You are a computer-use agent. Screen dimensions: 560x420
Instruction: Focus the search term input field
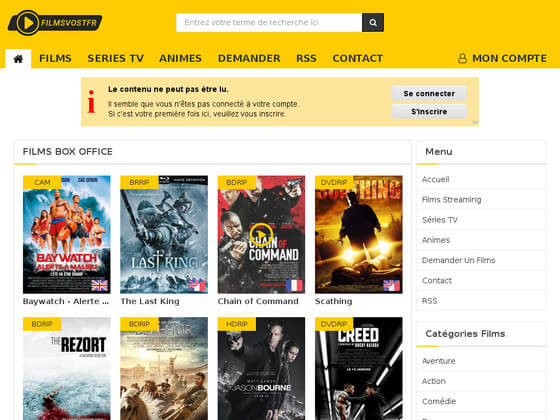click(269, 22)
